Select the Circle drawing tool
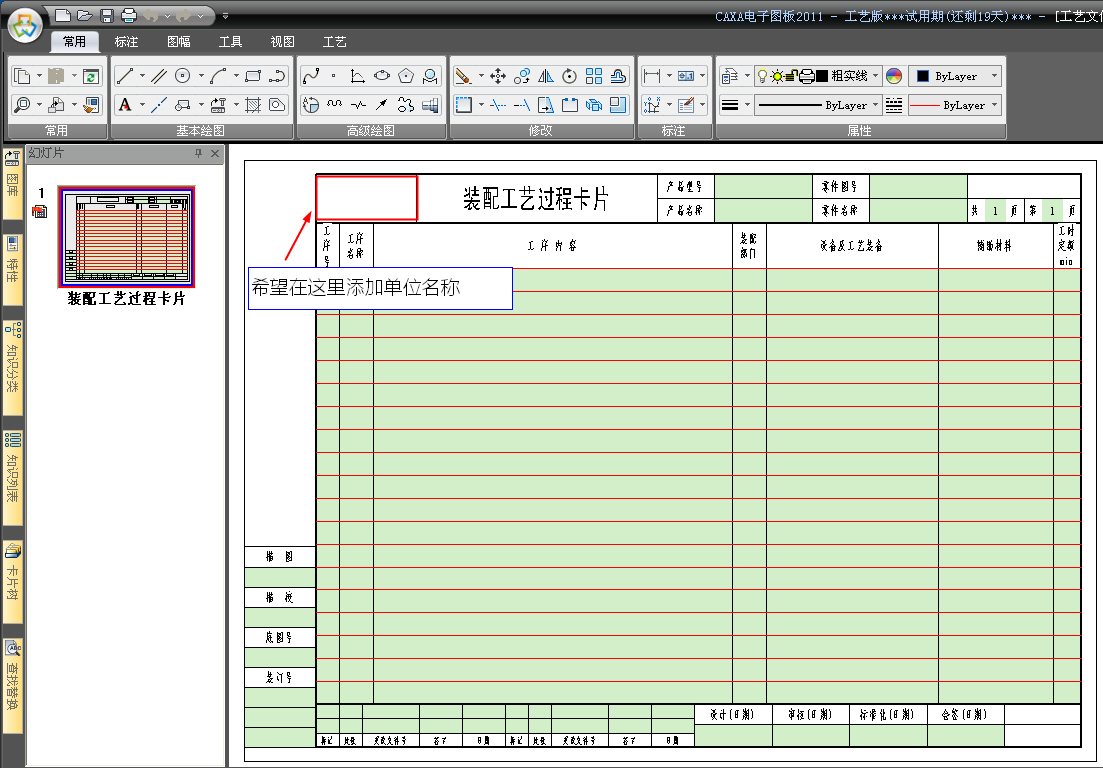This screenshot has height=768, width=1103. click(183, 76)
